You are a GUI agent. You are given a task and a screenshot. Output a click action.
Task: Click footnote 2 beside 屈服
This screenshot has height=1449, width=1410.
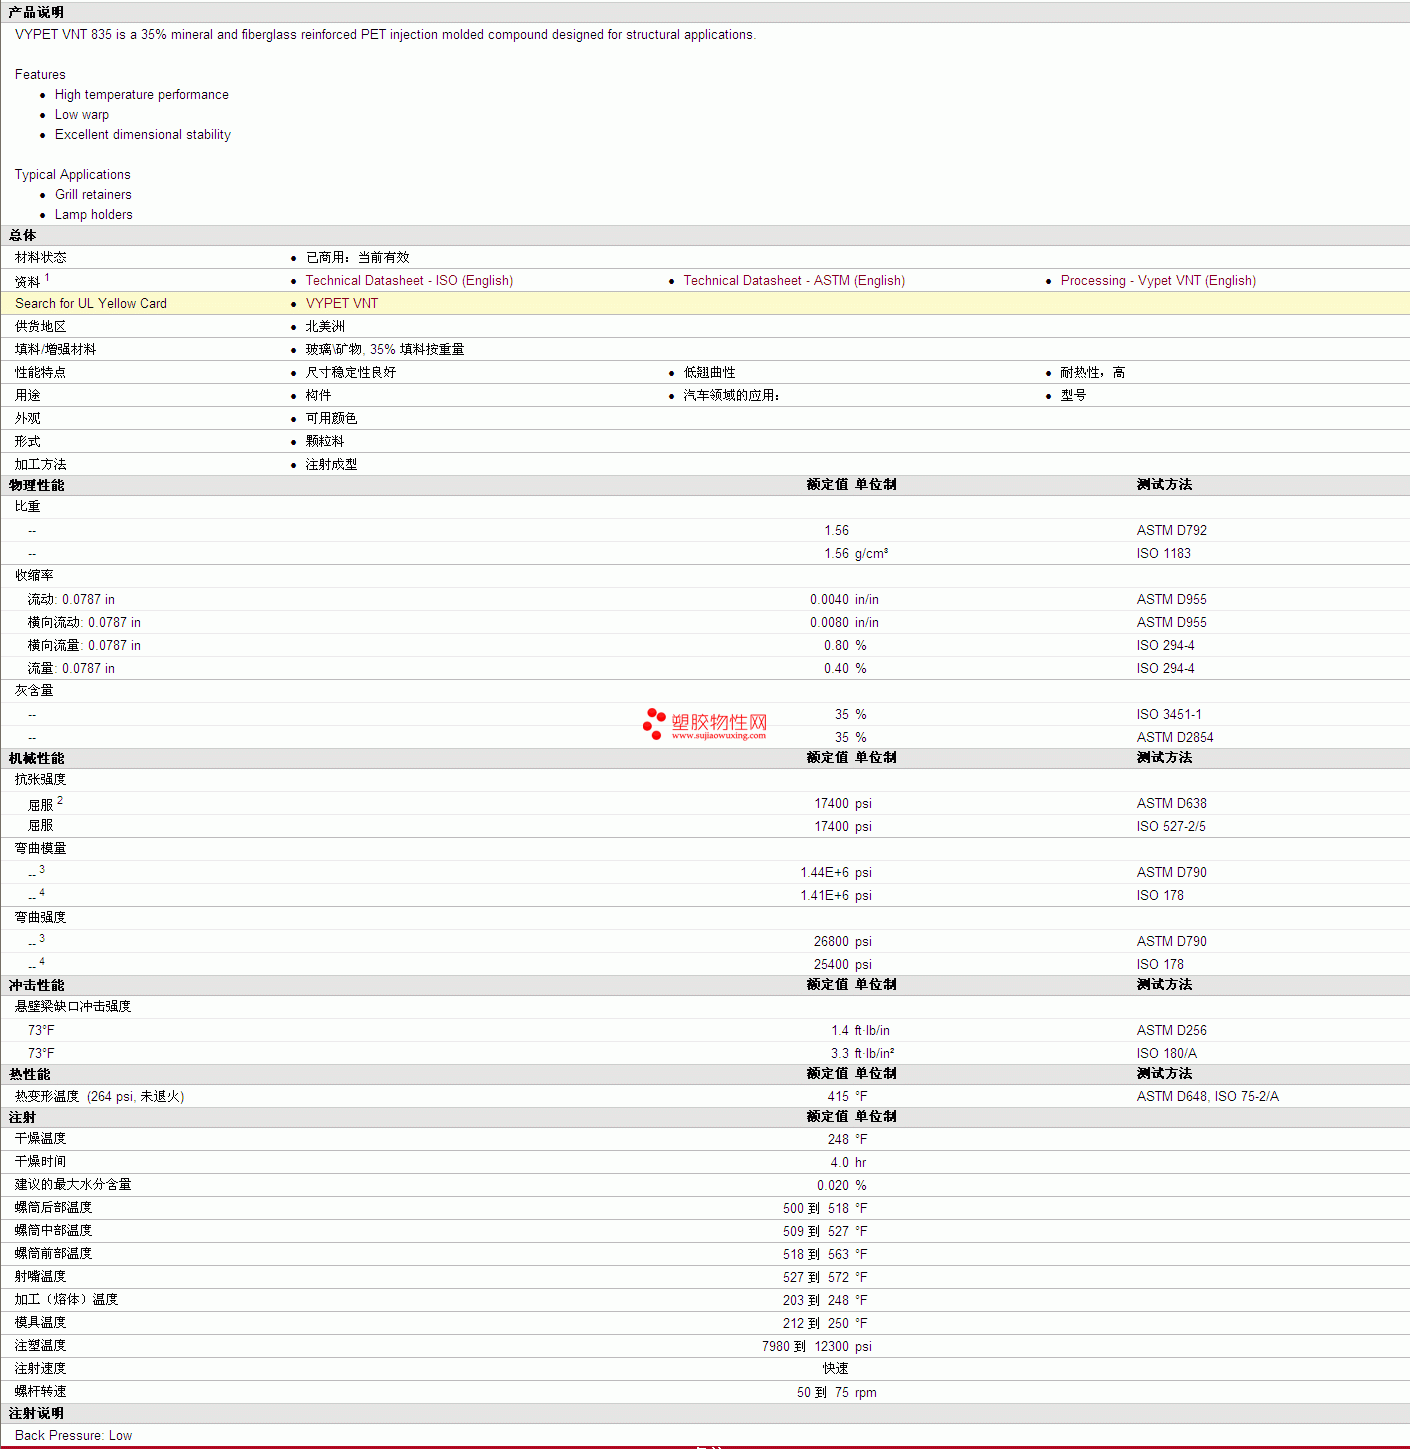(60, 800)
